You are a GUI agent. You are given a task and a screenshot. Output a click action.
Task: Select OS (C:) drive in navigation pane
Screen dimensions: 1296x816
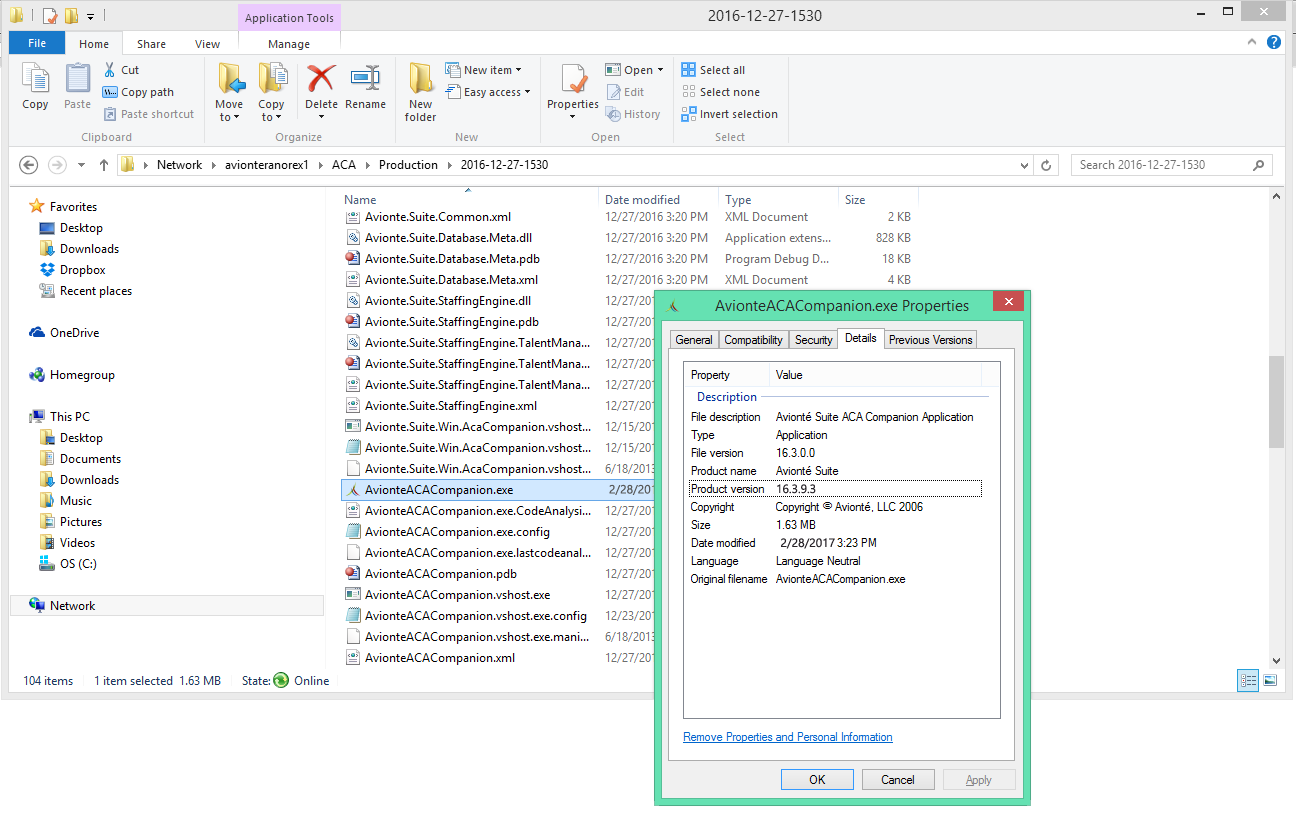67,564
